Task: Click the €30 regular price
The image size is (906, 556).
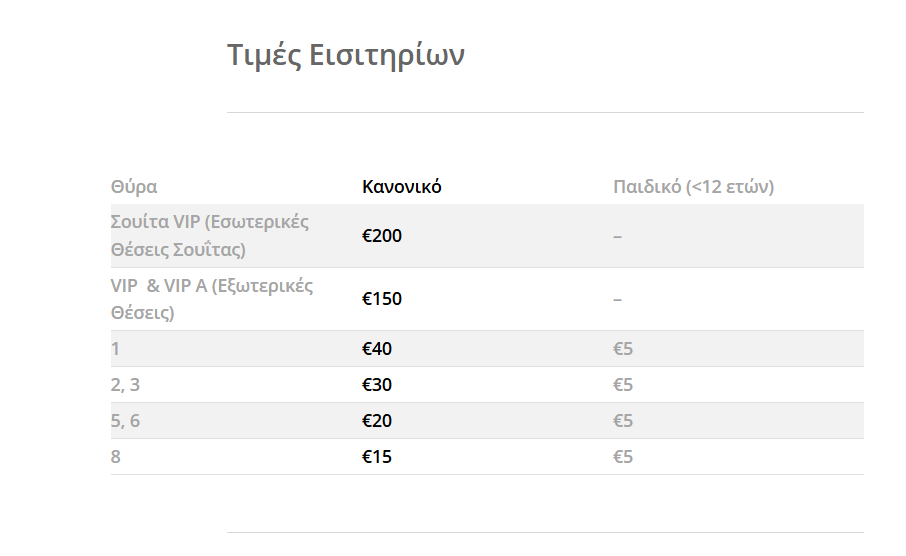Action: tap(377, 385)
